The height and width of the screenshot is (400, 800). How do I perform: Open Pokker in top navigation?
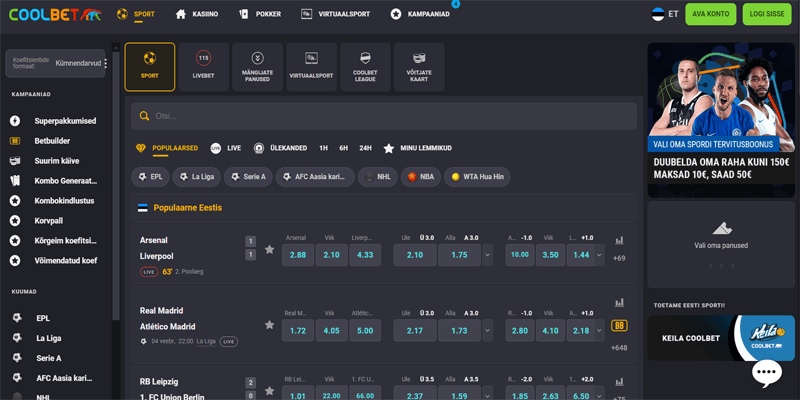coord(260,14)
